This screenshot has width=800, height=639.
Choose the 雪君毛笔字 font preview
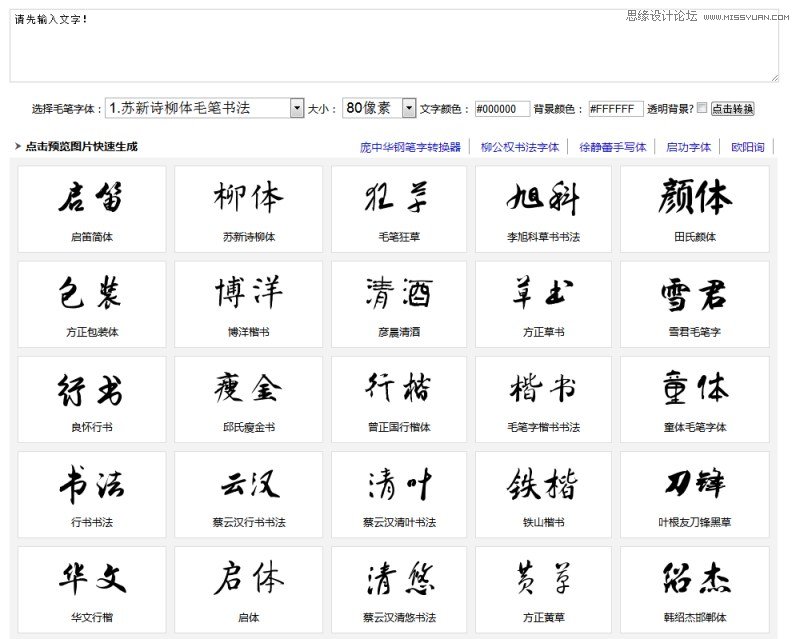tap(695, 304)
